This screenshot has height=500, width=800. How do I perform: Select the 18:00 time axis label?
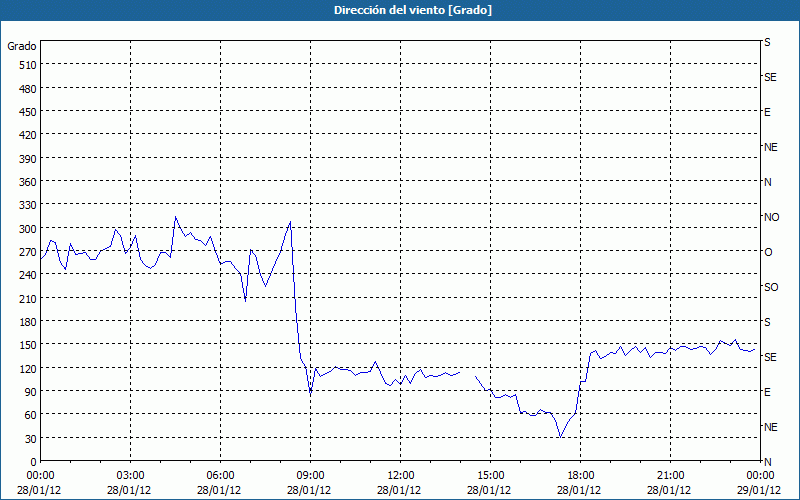pos(581,476)
